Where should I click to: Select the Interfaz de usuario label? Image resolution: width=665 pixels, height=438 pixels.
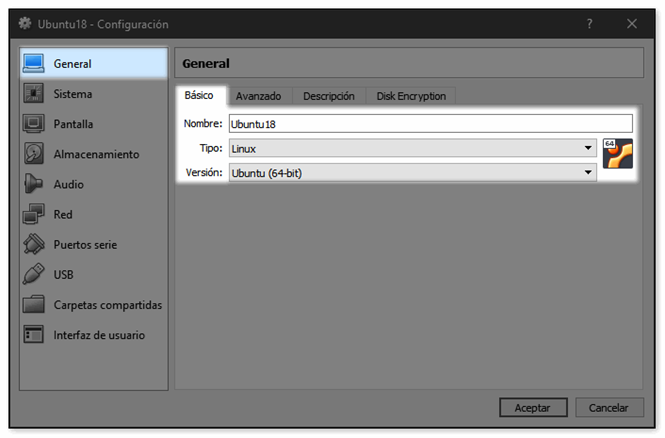[99, 335]
